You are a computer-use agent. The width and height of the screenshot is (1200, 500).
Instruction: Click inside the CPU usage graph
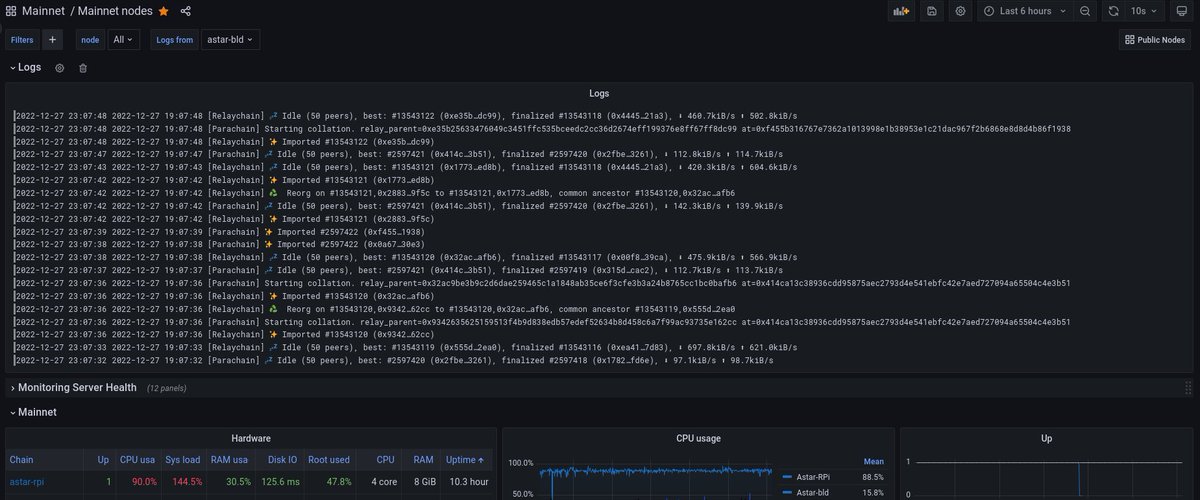[655, 480]
